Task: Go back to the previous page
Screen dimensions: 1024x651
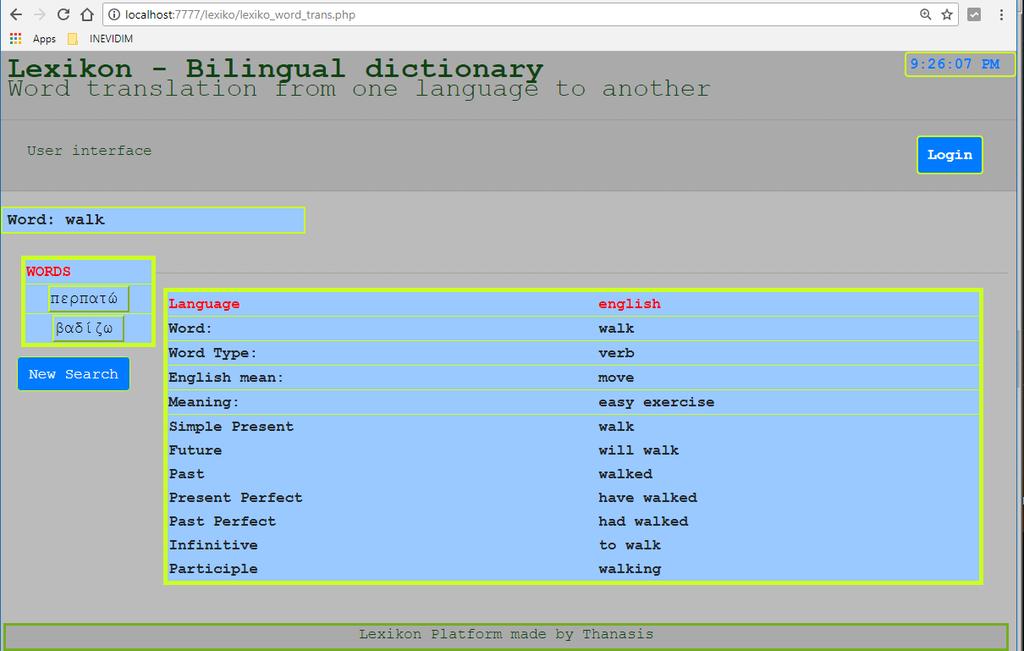Action: pyautogui.click(x=16, y=14)
